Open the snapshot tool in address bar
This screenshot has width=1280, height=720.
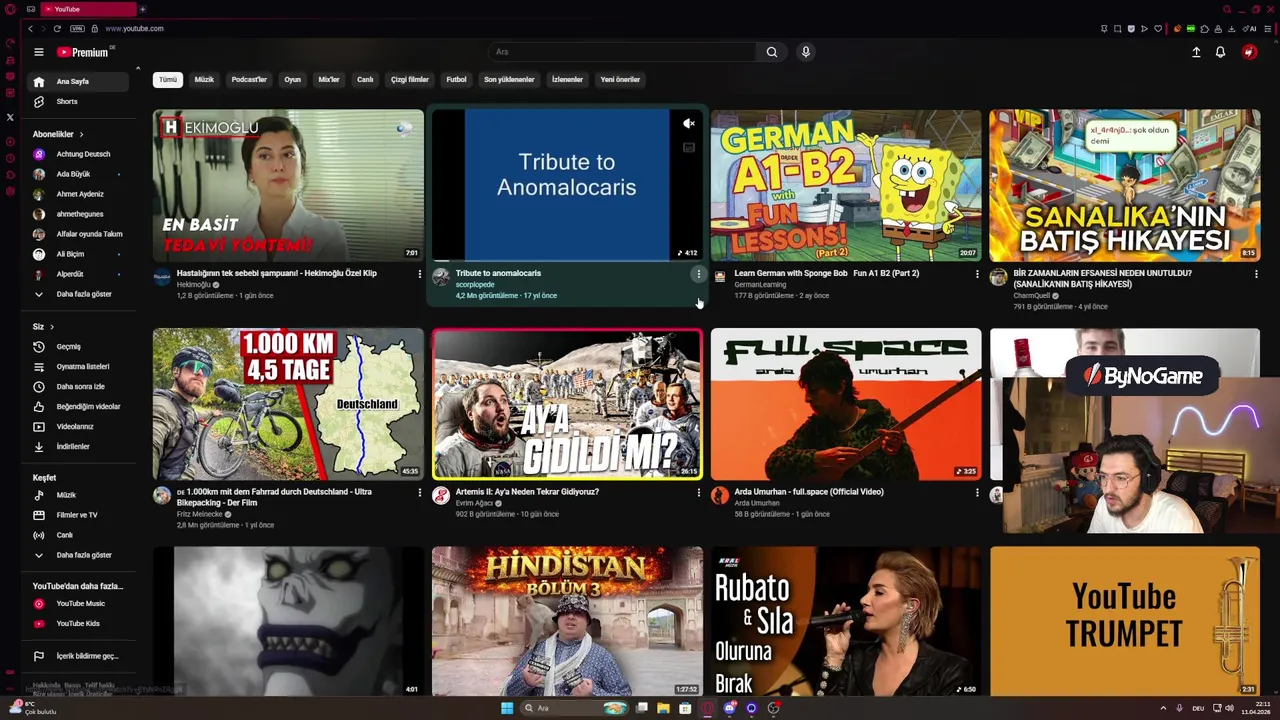pos(1118,29)
